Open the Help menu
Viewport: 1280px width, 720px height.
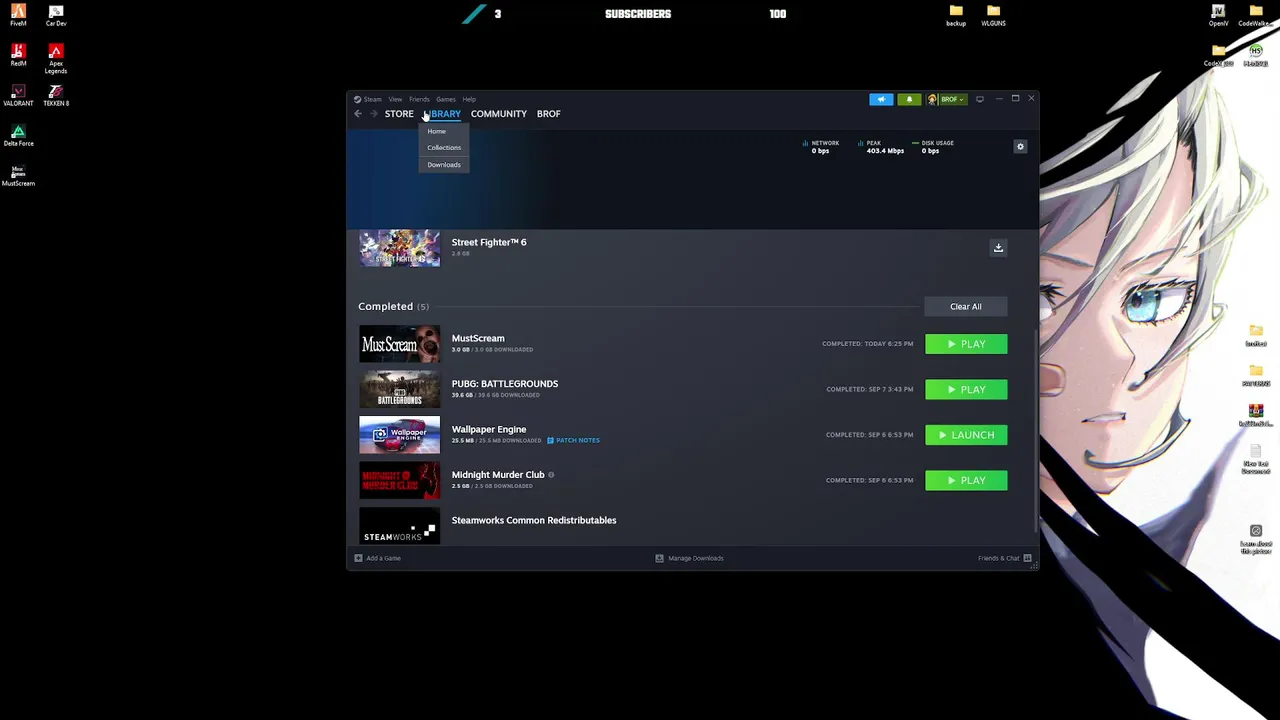469,99
